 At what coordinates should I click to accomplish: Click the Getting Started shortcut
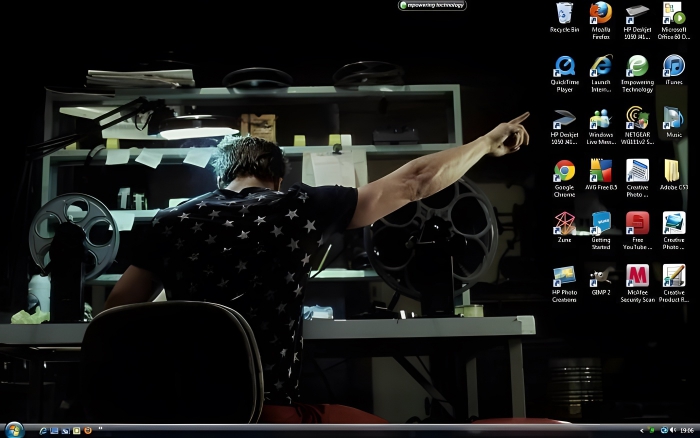pyautogui.click(x=601, y=223)
